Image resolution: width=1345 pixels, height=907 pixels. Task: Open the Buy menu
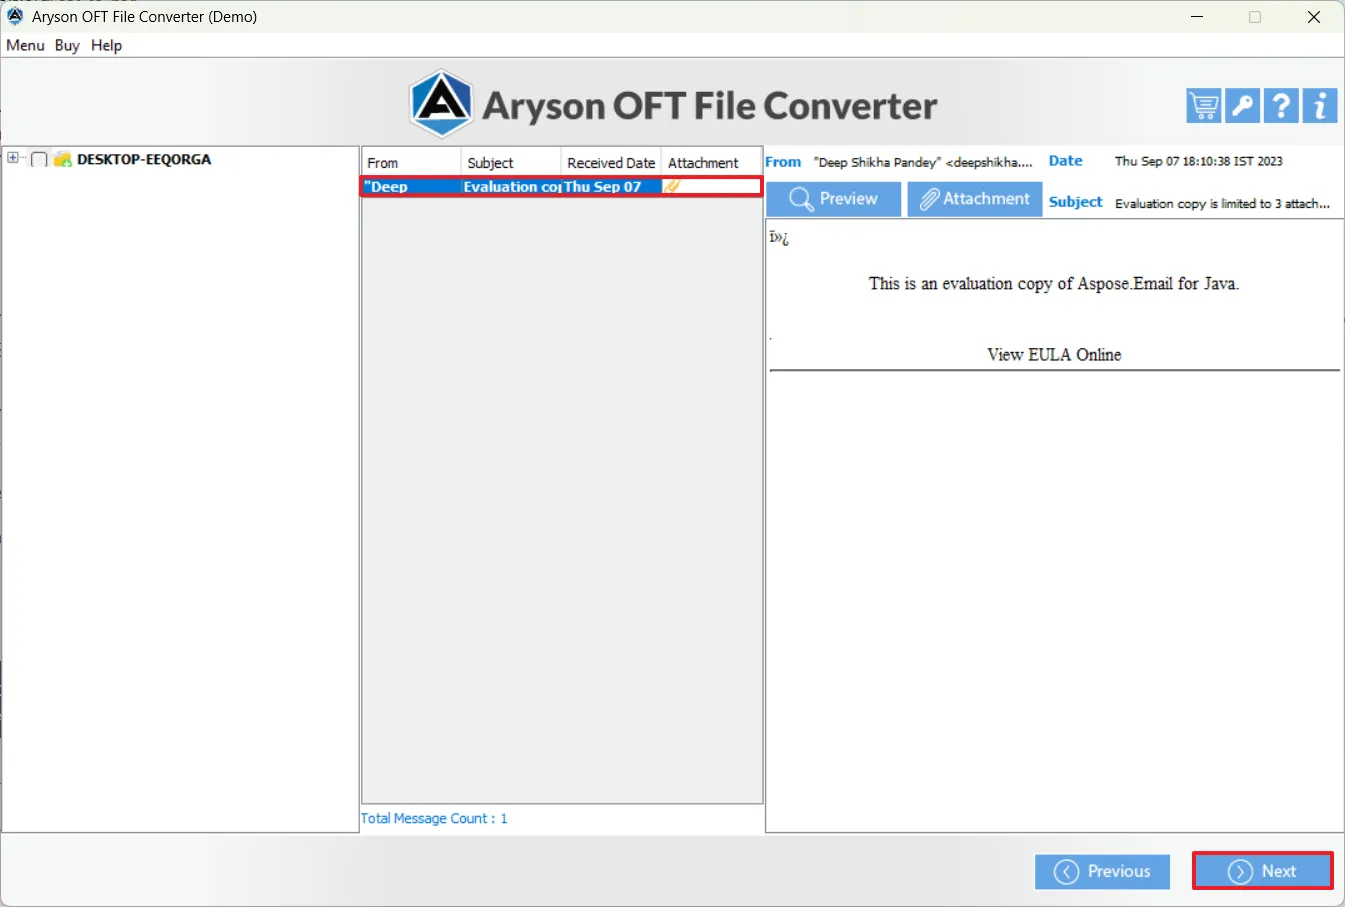[67, 45]
